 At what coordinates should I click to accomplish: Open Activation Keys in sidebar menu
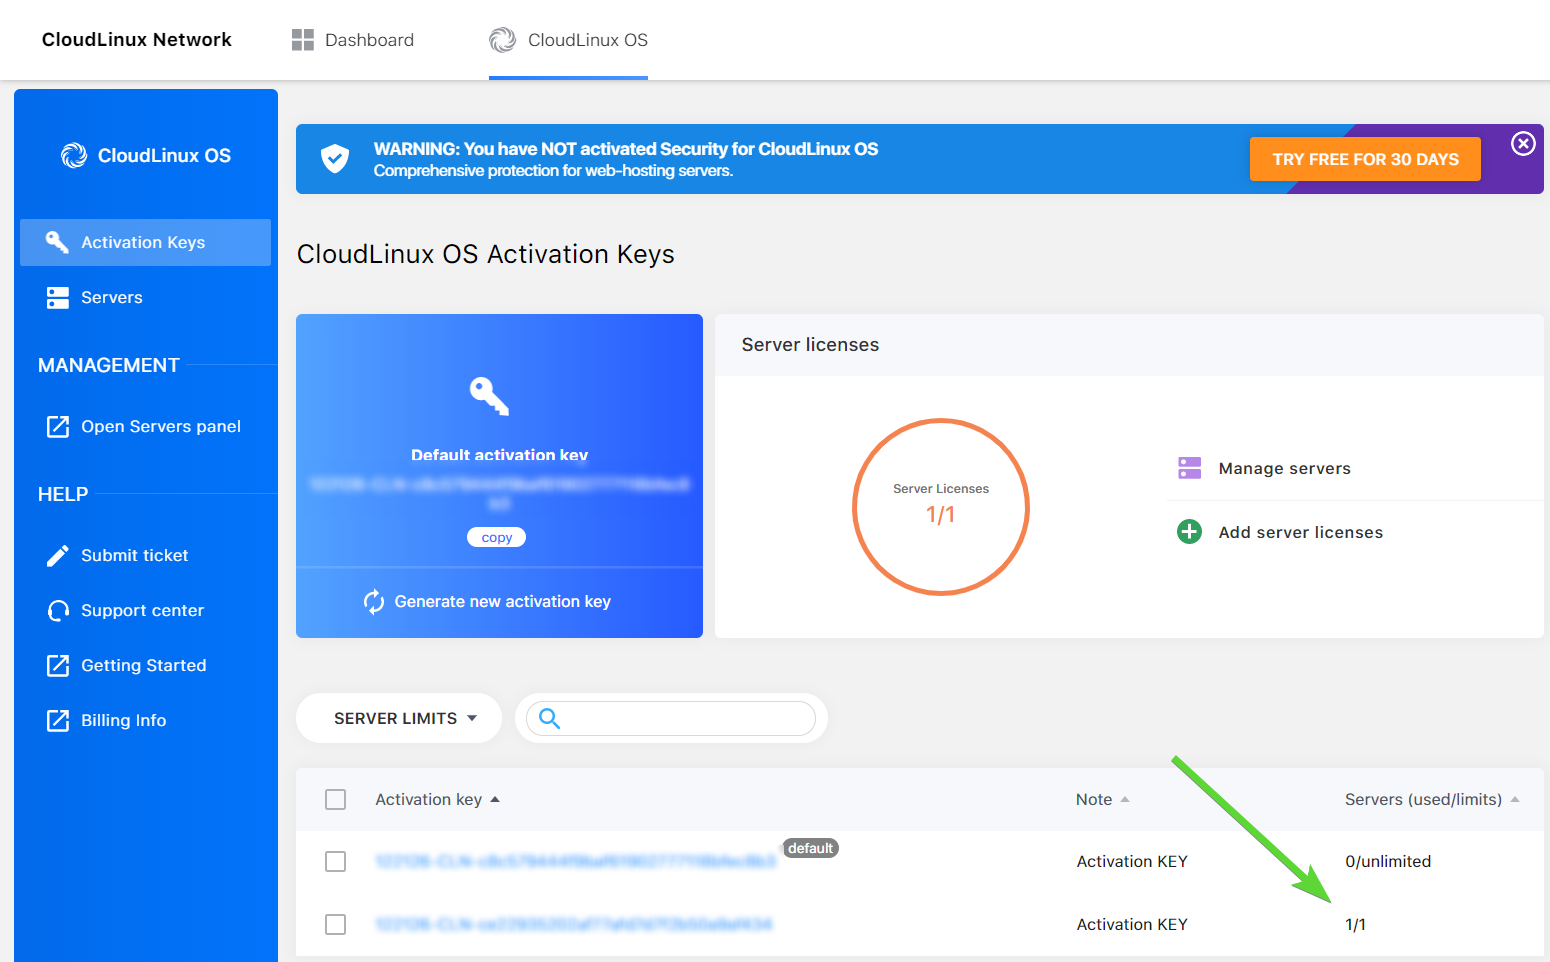(143, 243)
